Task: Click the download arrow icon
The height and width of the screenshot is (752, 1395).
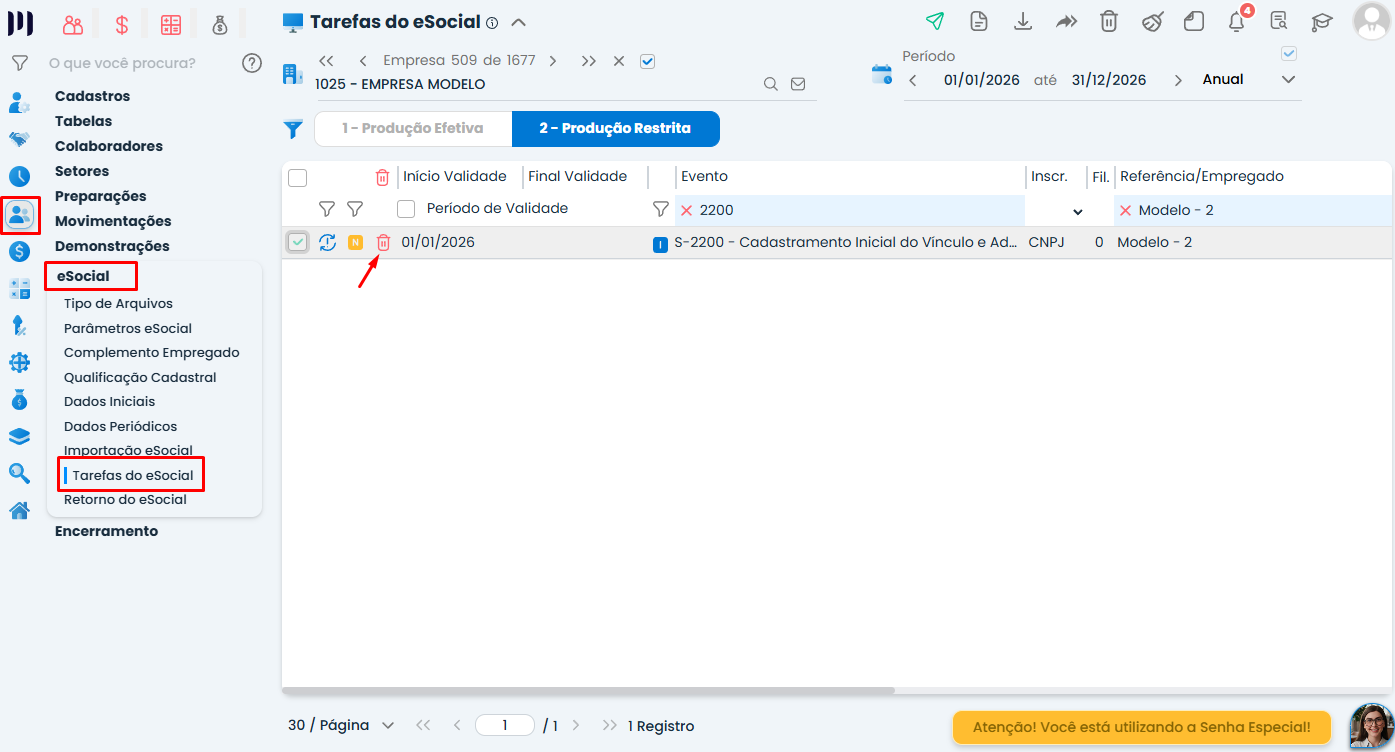Action: point(1022,21)
